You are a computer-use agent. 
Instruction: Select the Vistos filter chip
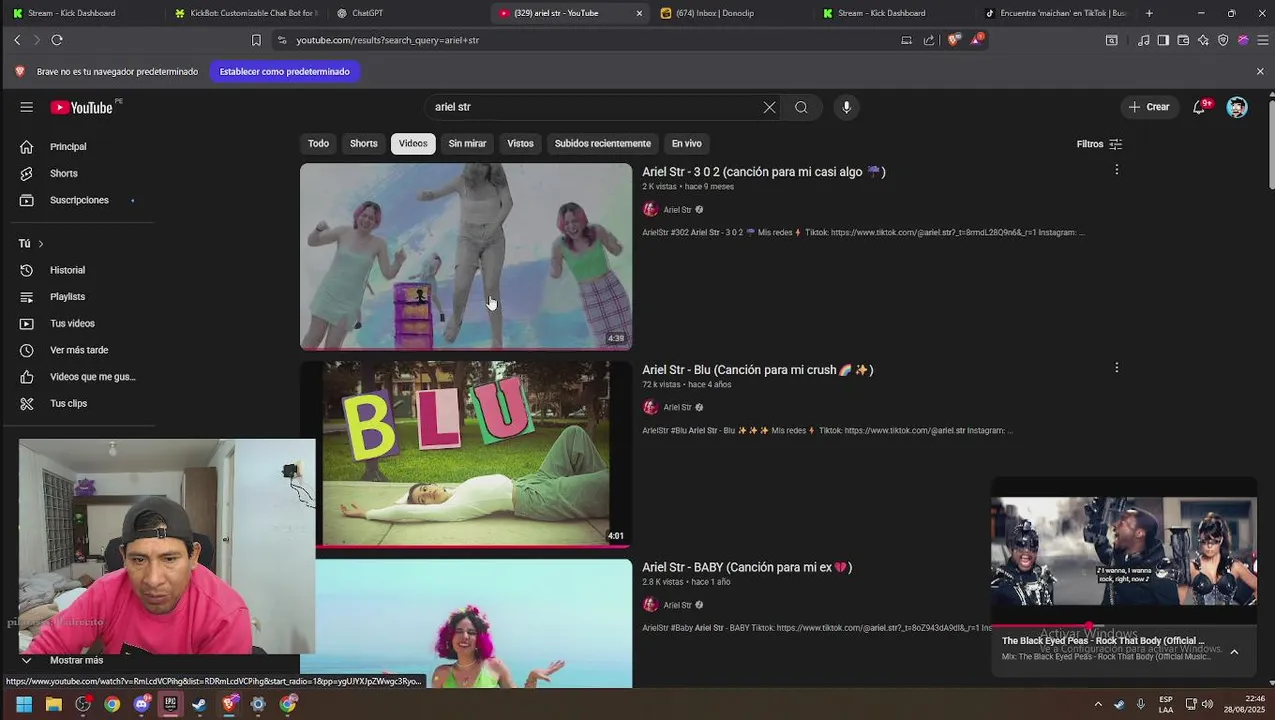point(520,143)
